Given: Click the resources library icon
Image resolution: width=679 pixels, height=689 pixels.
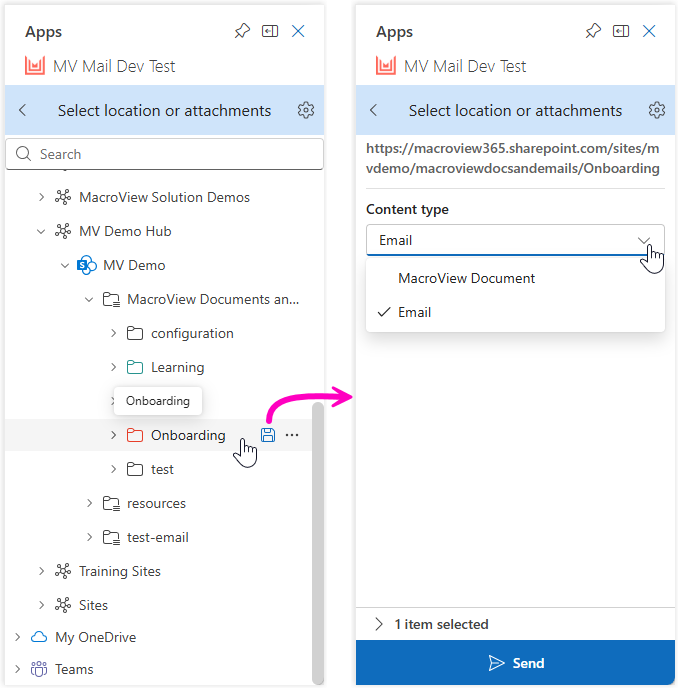Looking at the screenshot, I should pyautogui.click(x=111, y=503).
